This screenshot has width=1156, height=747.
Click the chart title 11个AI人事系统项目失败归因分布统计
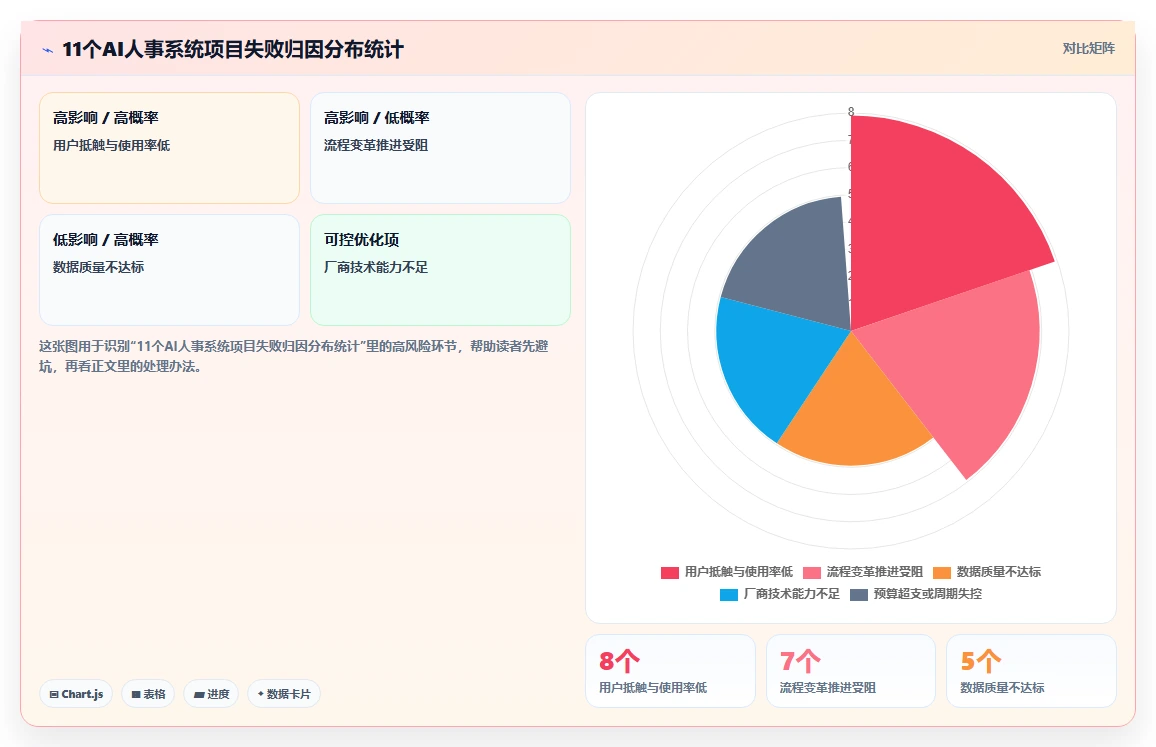233,49
